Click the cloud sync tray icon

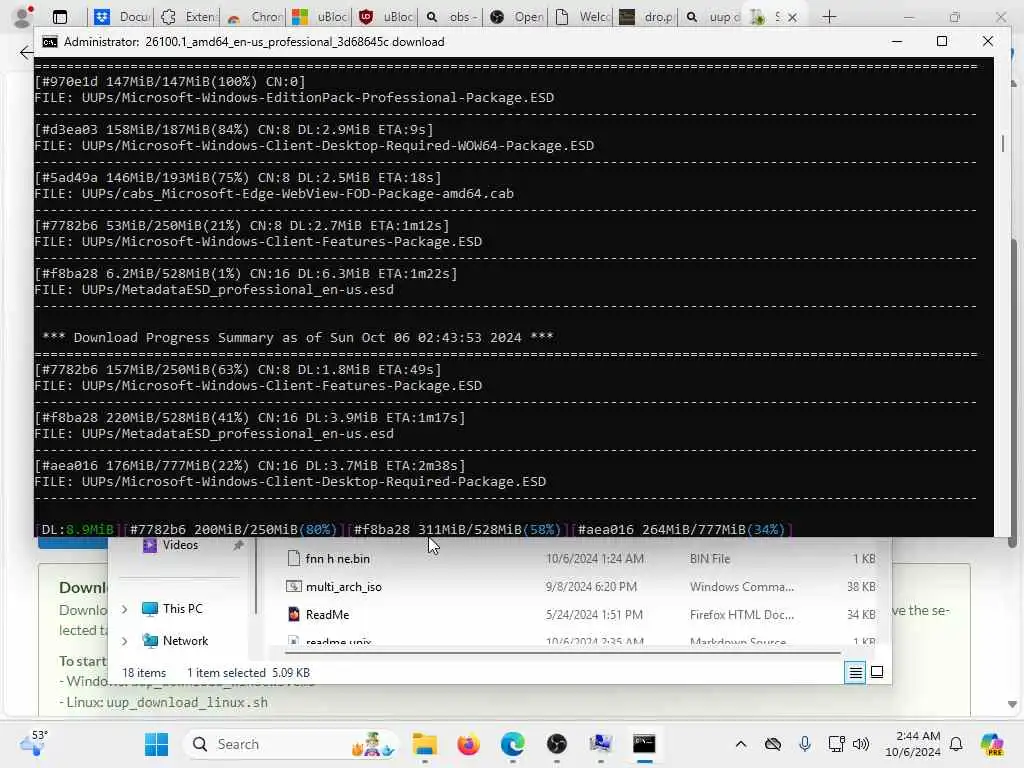click(773, 744)
